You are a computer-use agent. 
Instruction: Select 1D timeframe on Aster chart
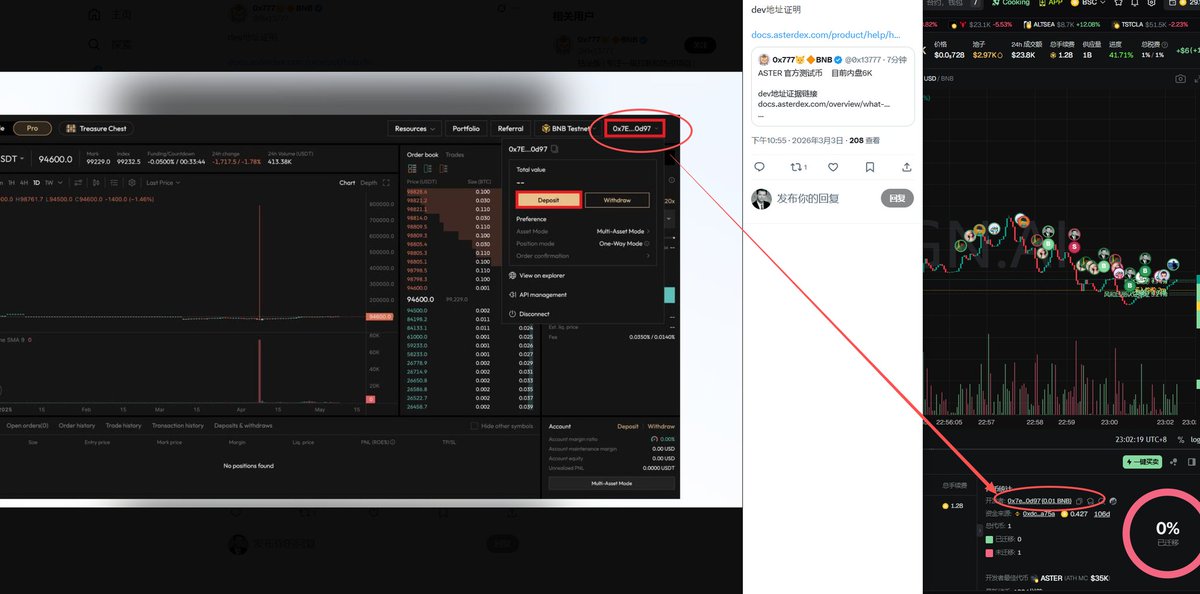(x=36, y=183)
